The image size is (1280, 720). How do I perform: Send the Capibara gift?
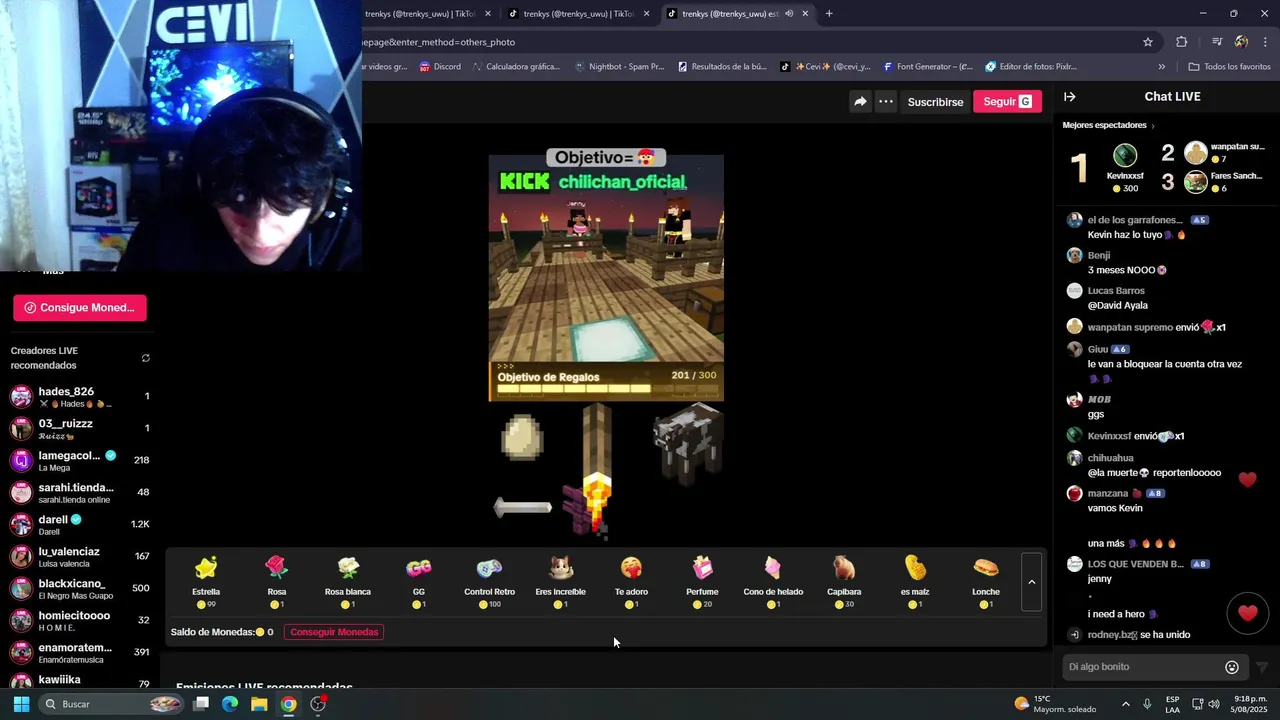click(x=844, y=582)
